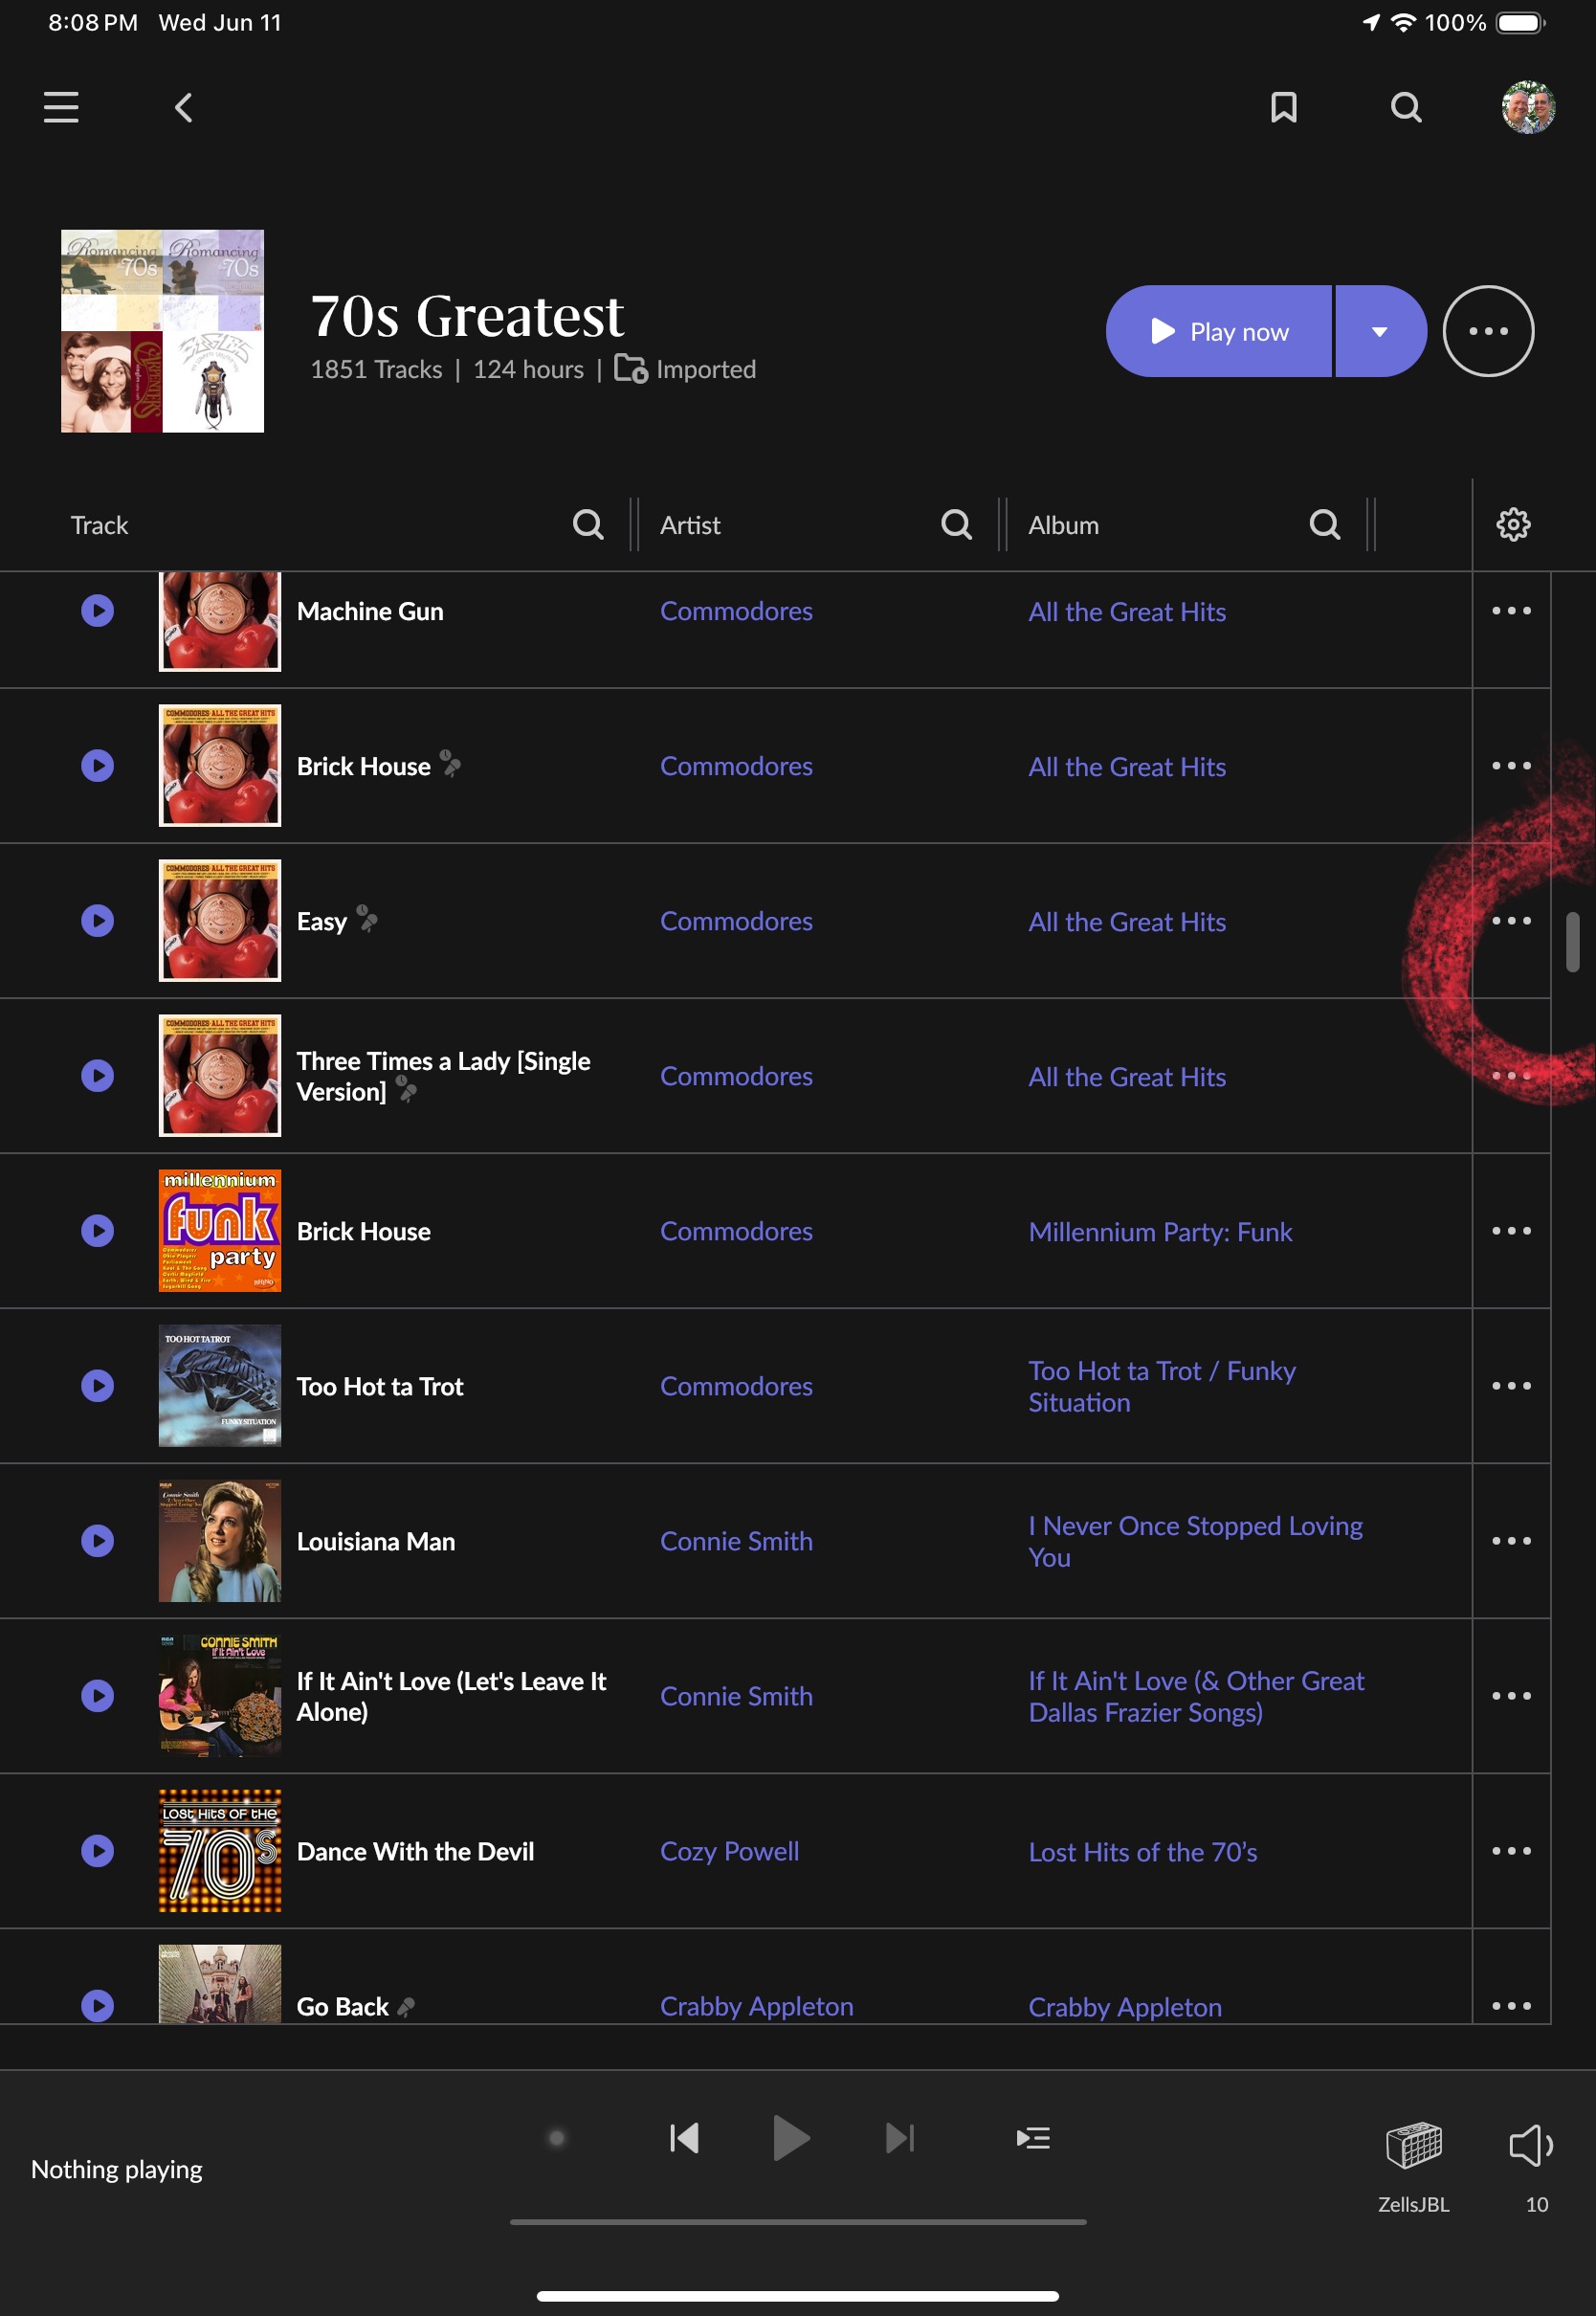1596x2316 pixels.
Task: Open bookmarks icon in top bar
Action: (1283, 107)
